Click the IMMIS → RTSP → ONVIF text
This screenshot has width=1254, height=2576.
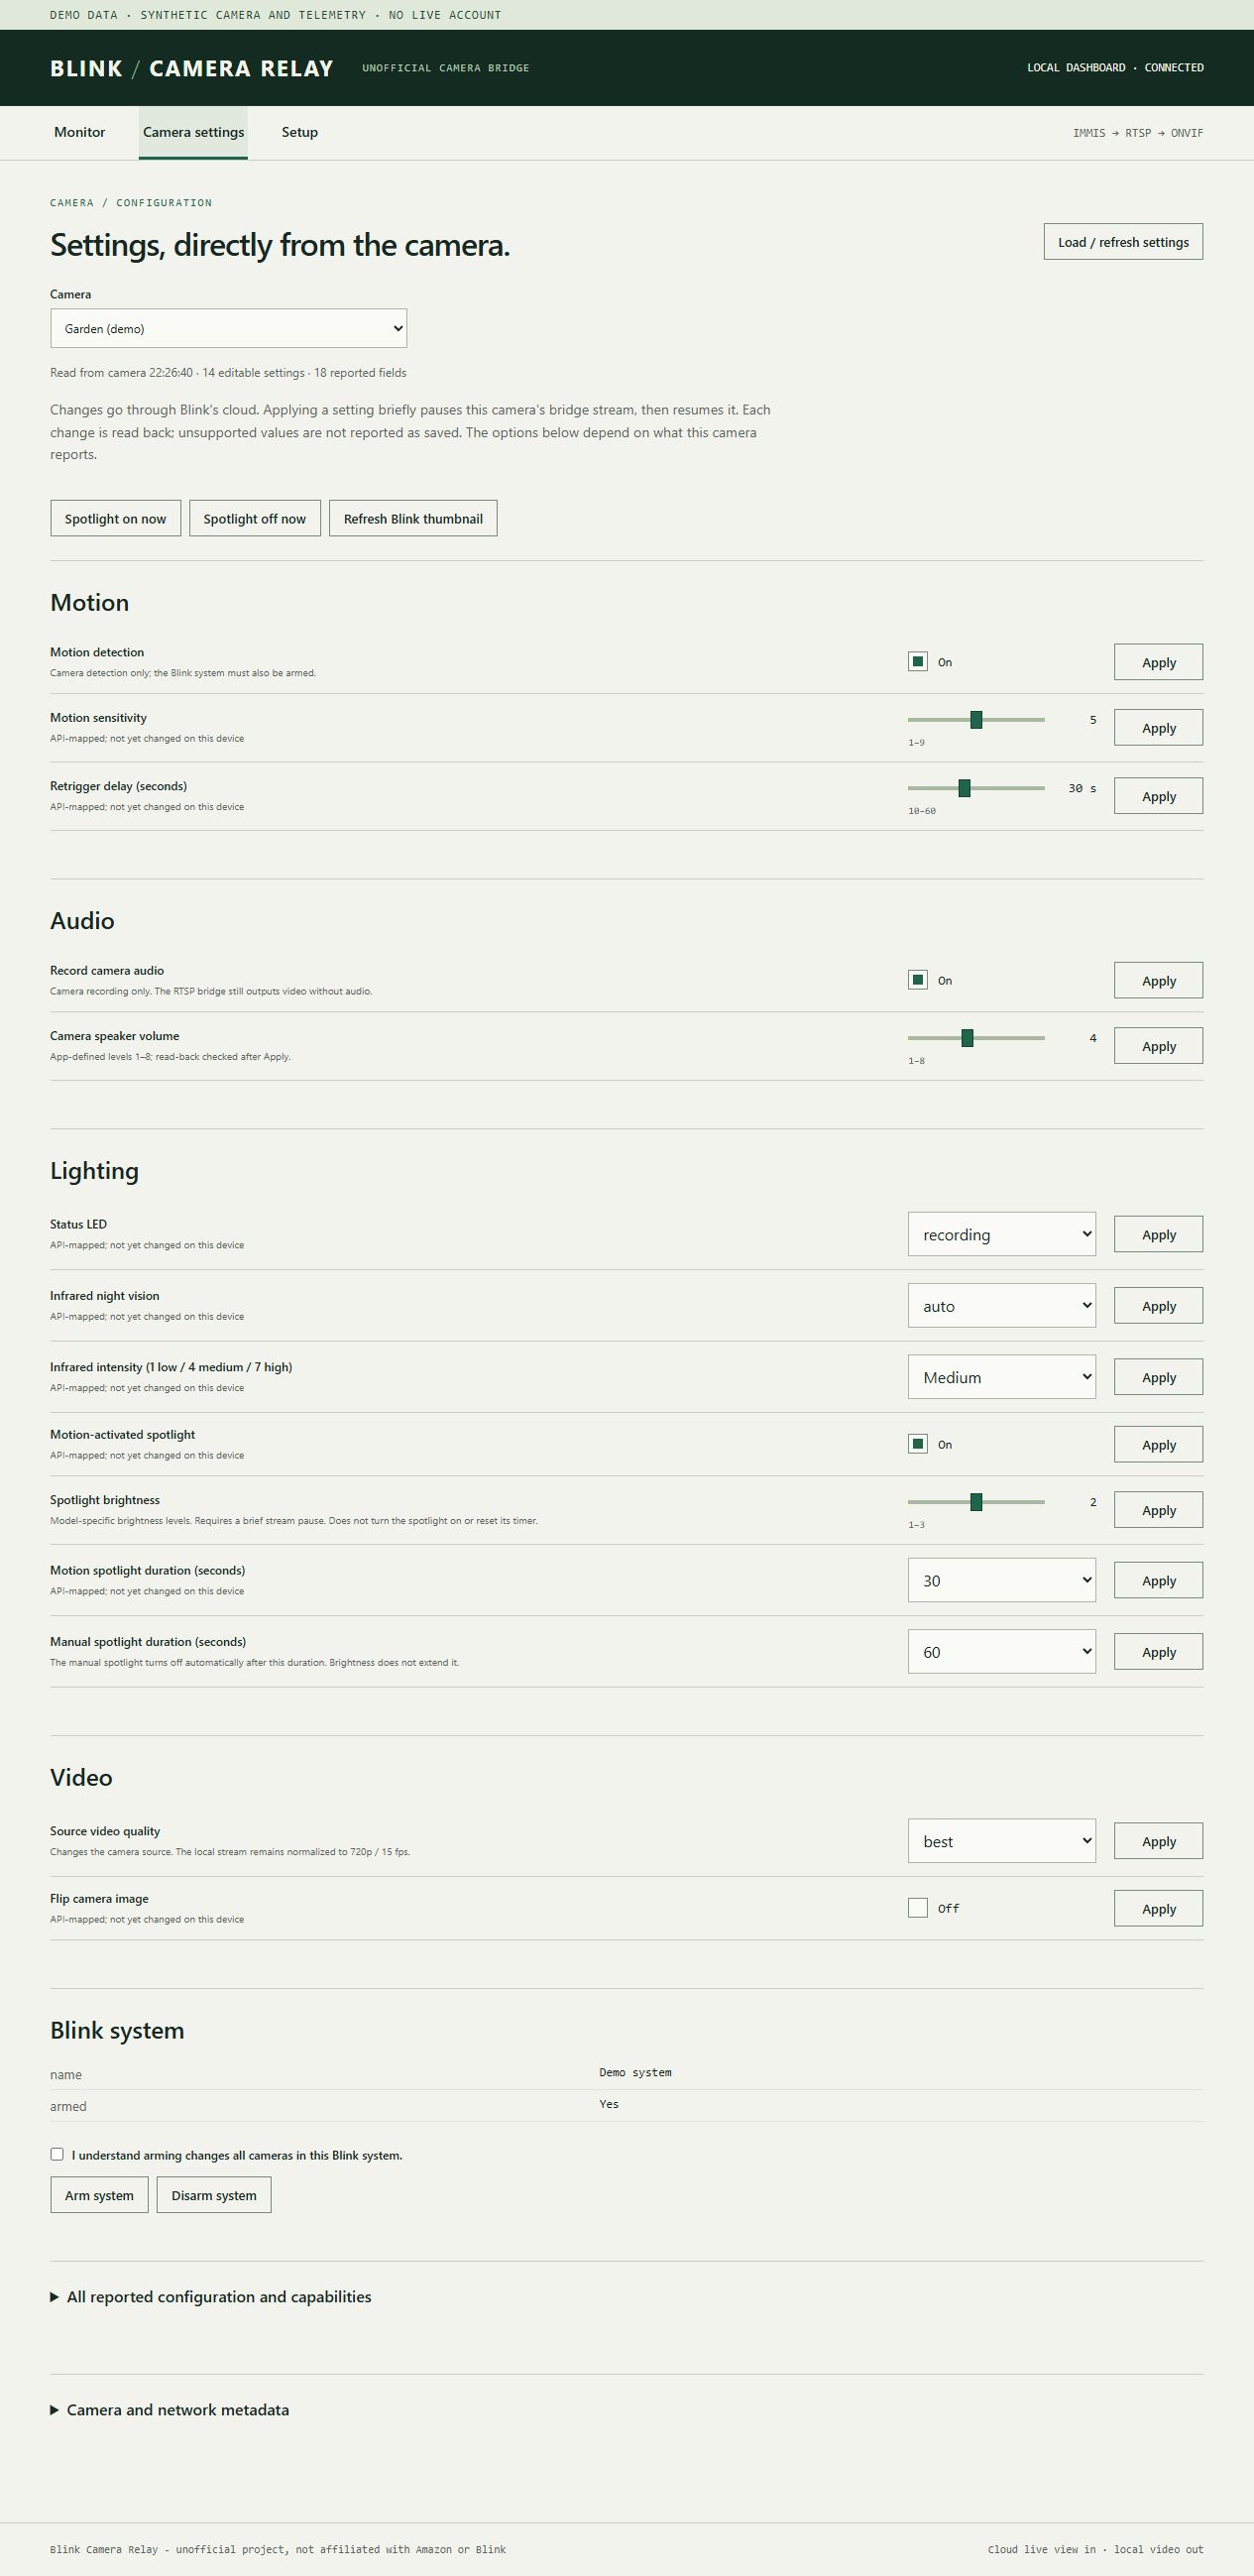(1138, 133)
